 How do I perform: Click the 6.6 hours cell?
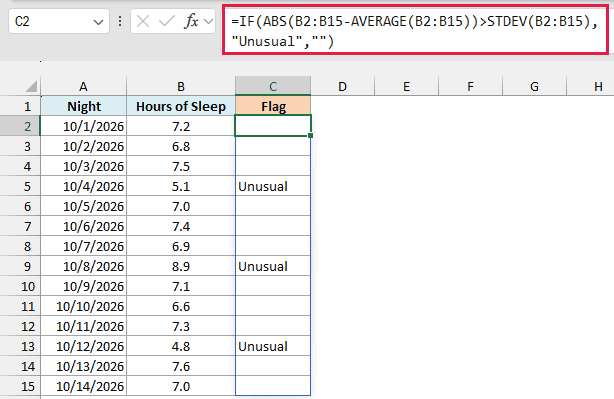[181, 306]
